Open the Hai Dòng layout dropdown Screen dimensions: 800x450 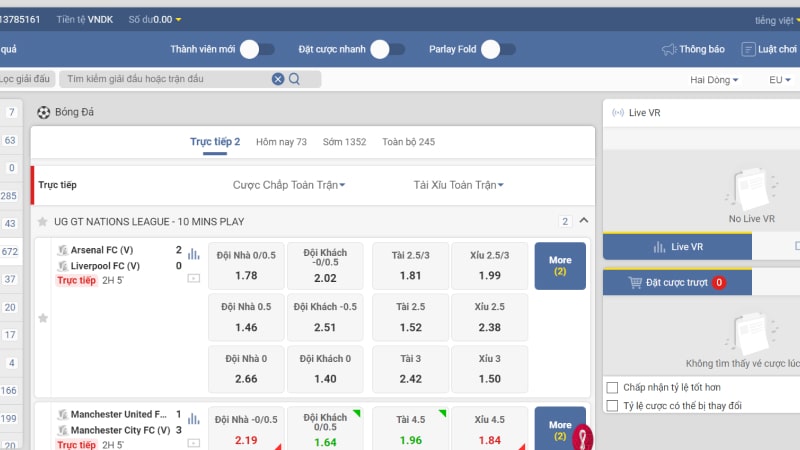(x=714, y=80)
